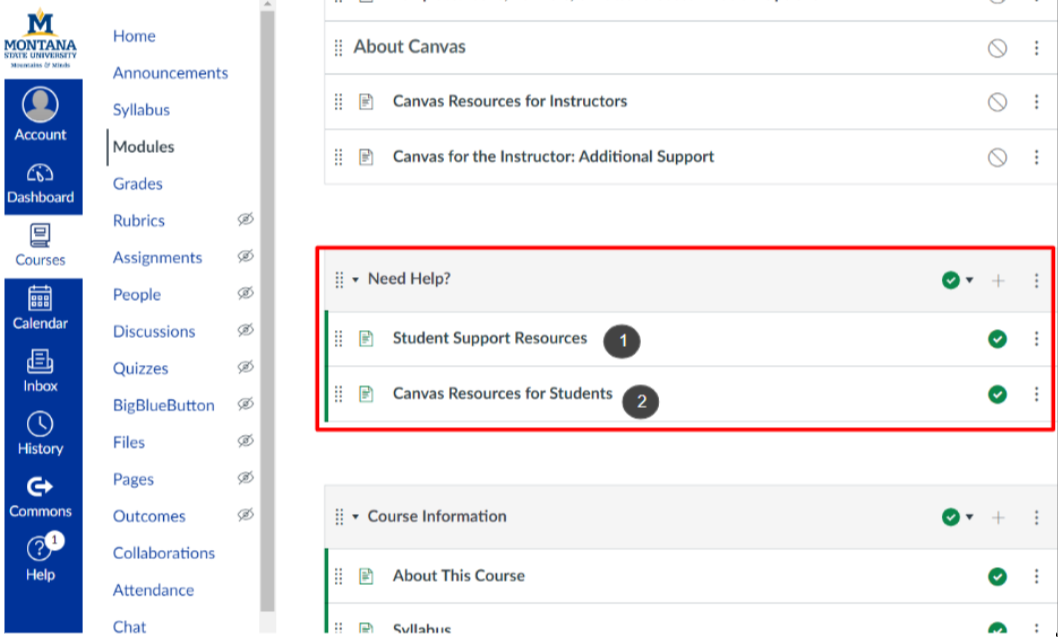Select the Dashboard icon in the sidebar
Viewport: 1061px width, 639px height.
coord(41,173)
